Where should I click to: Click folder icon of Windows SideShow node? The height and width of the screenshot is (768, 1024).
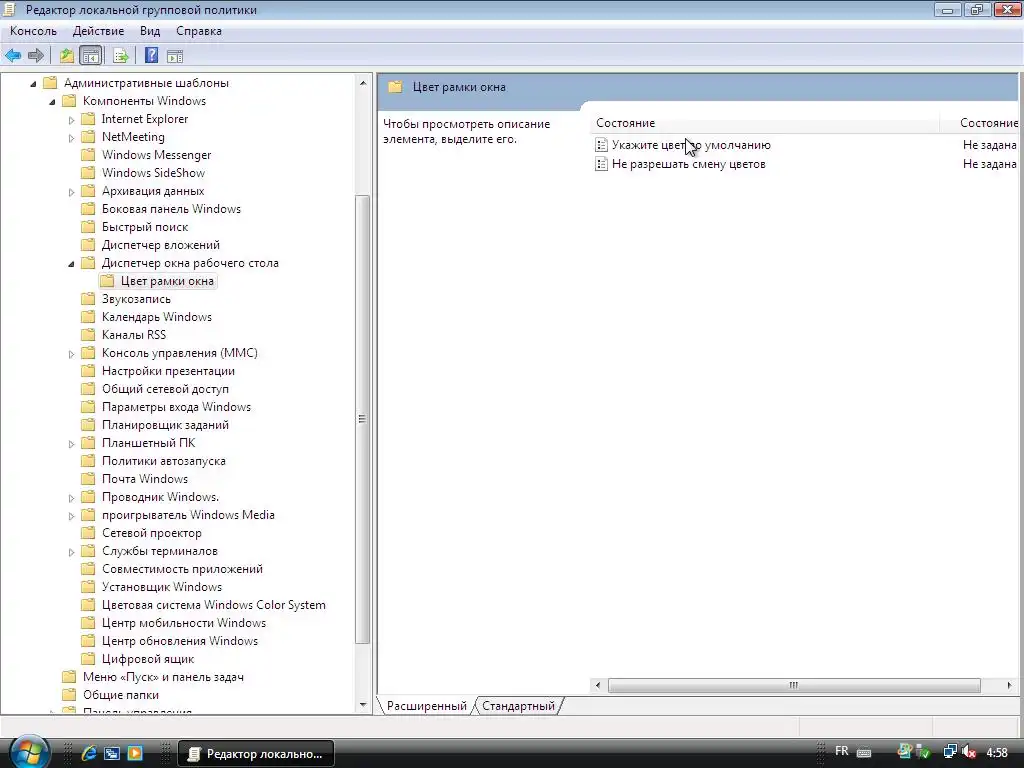(88, 173)
